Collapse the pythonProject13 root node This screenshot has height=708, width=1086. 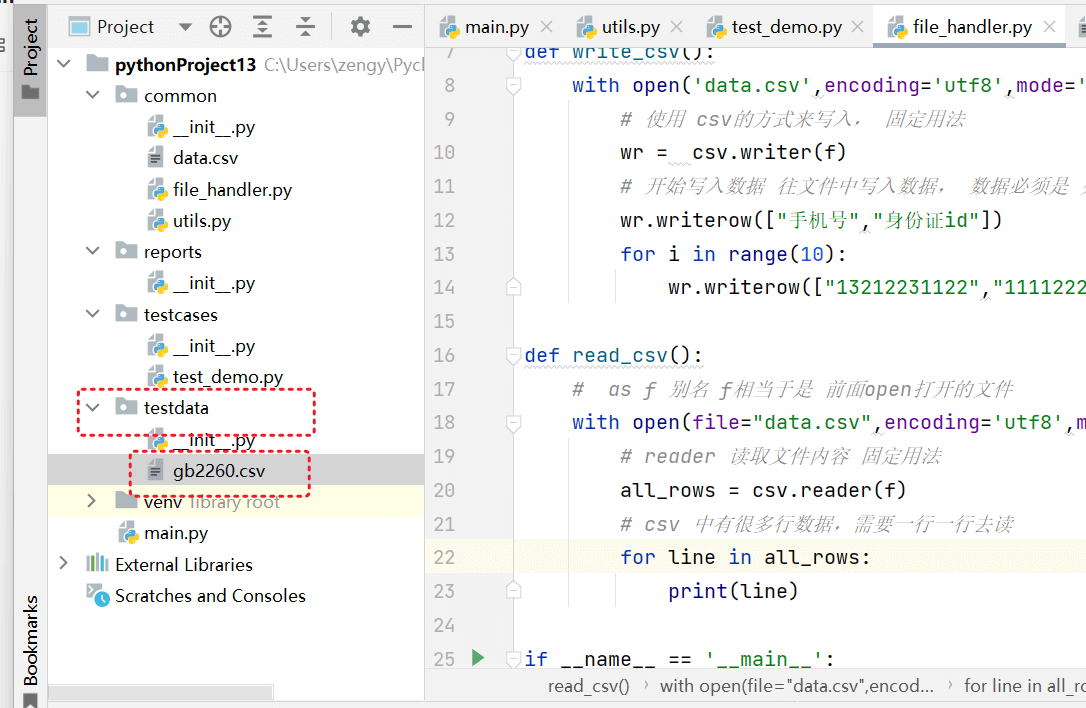pyautogui.click(x=64, y=64)
